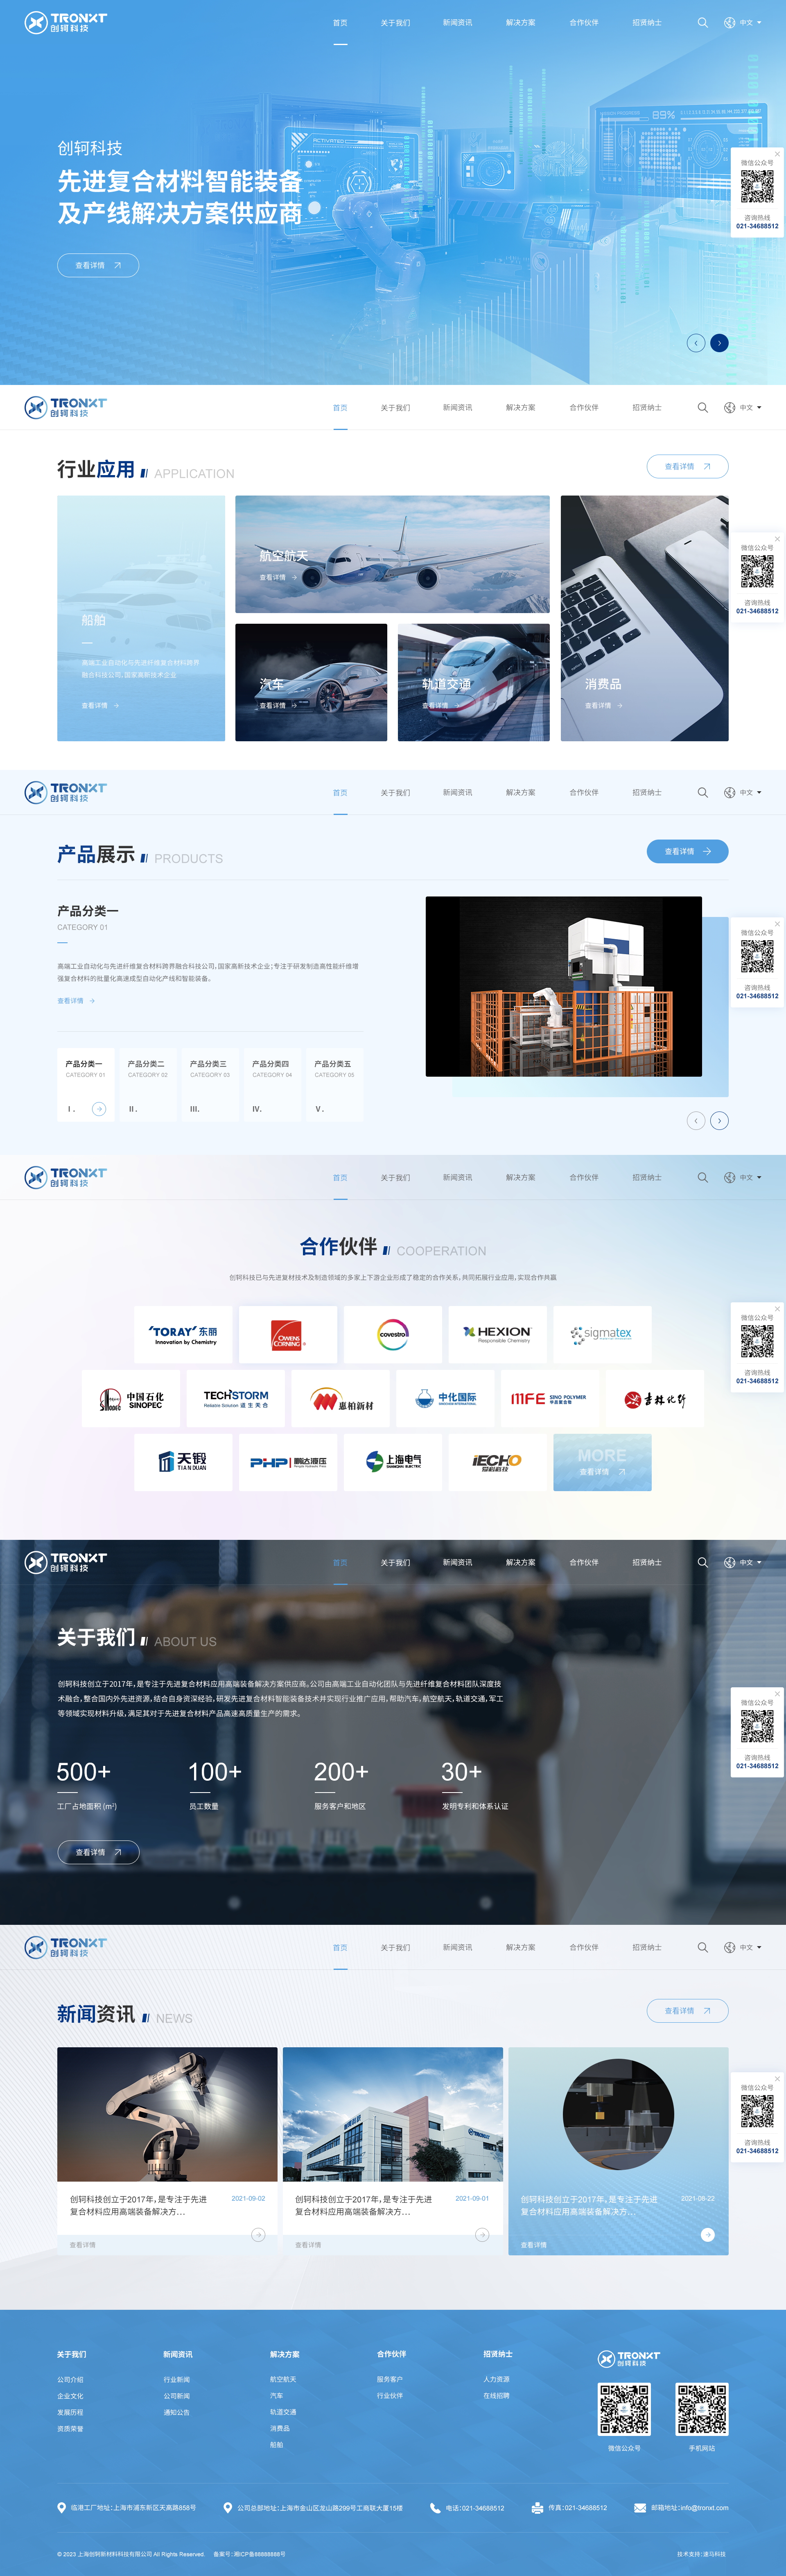
Task: Go to previous hero banner slide arrow
Action: (696, 343)
